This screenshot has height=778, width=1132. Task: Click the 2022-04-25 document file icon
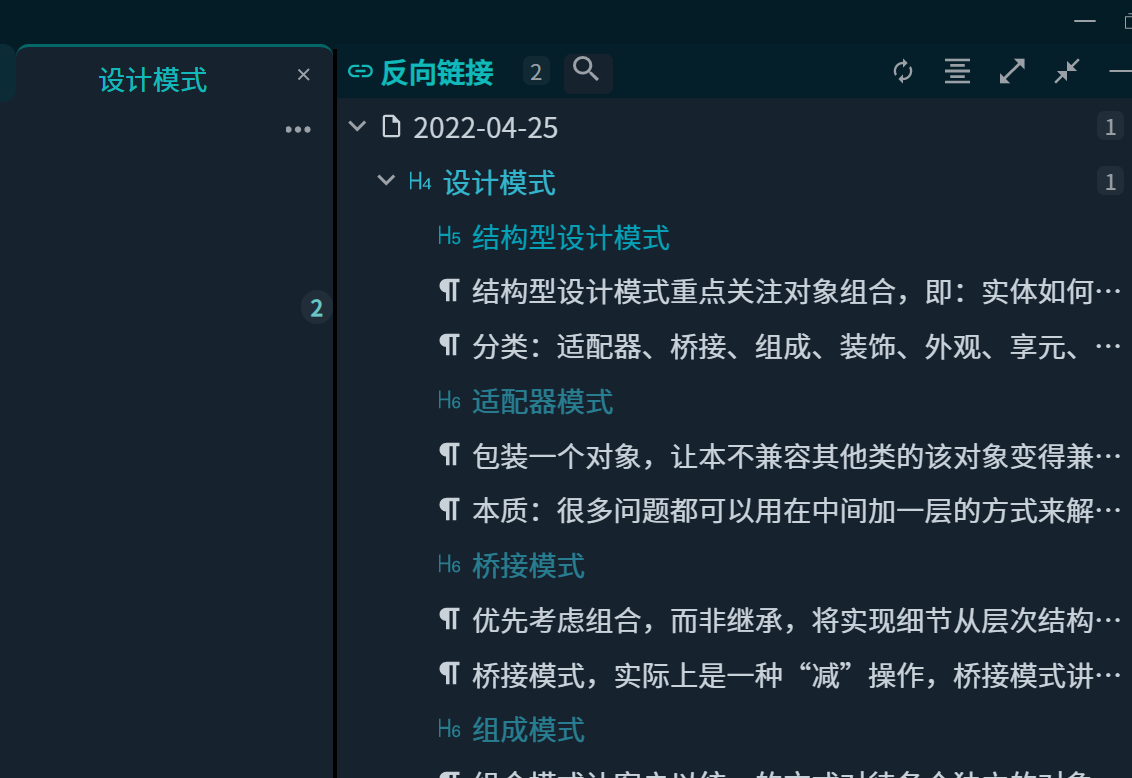pos(391,126)
